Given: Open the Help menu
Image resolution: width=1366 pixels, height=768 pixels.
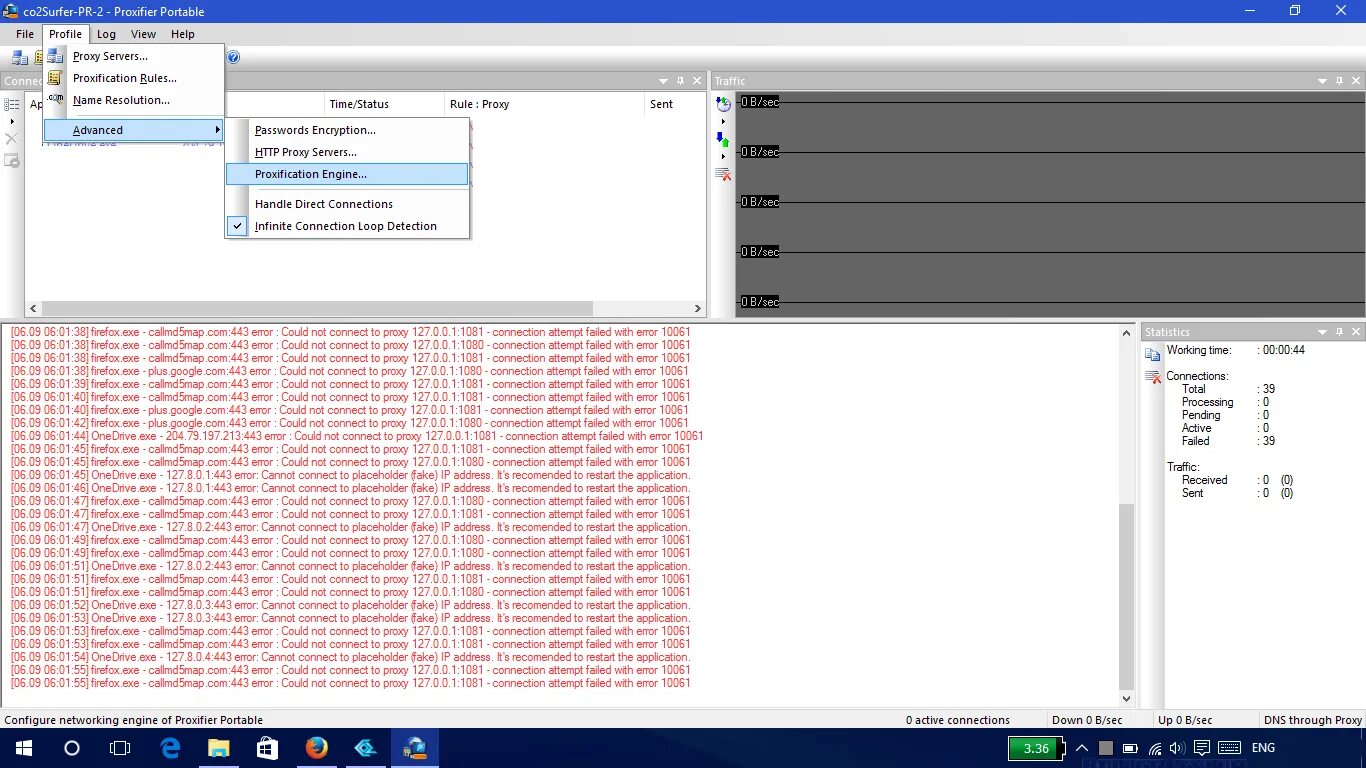Looking at the screenshot, I should click(182, 34).
